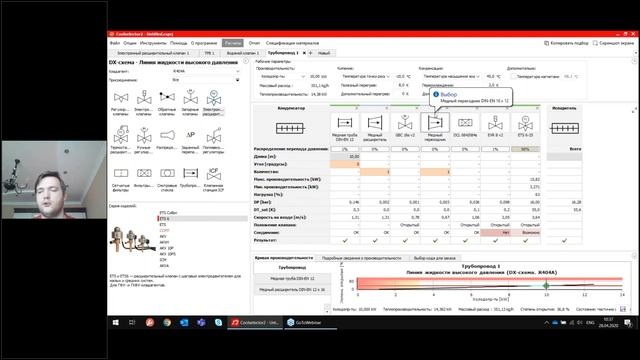The image size is (640, 360).
Task: Toggle the discharge temperature checkbox under Дополнительно
Action: tap(513, 76)
